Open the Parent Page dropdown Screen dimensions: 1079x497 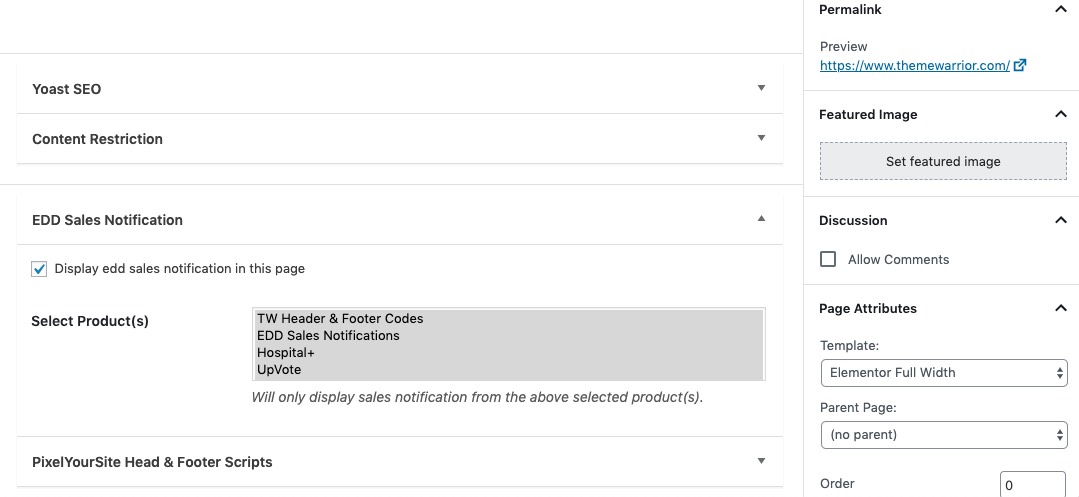coord(943,435)
